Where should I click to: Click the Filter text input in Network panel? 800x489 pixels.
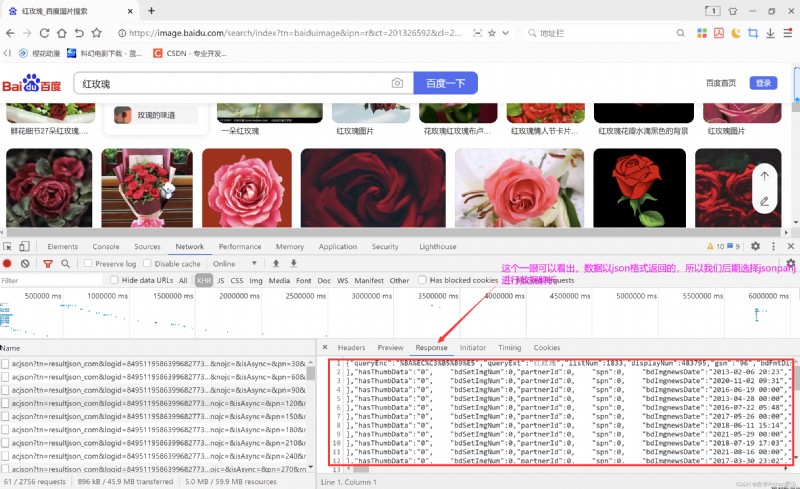51,280
